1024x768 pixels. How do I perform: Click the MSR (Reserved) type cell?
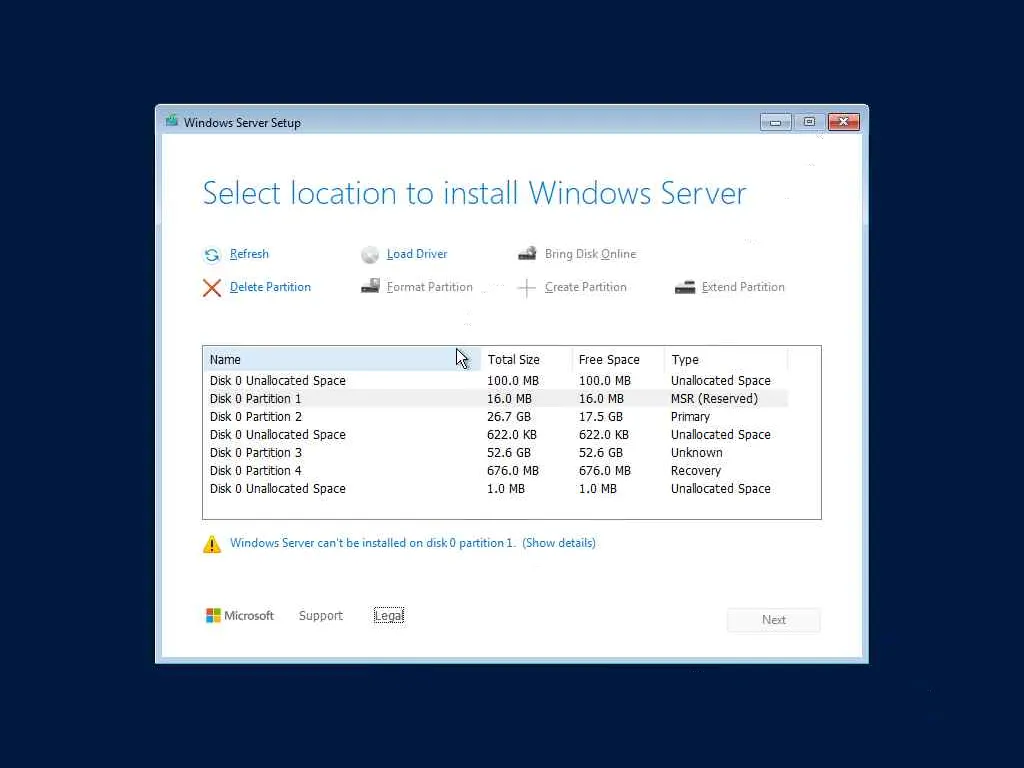[714, 398]
